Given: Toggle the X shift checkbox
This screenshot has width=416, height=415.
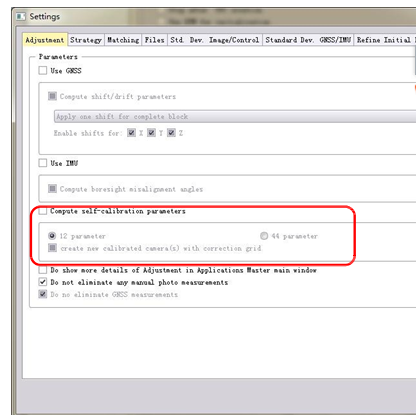Looking at the screenshot, I should pos(131,133).
